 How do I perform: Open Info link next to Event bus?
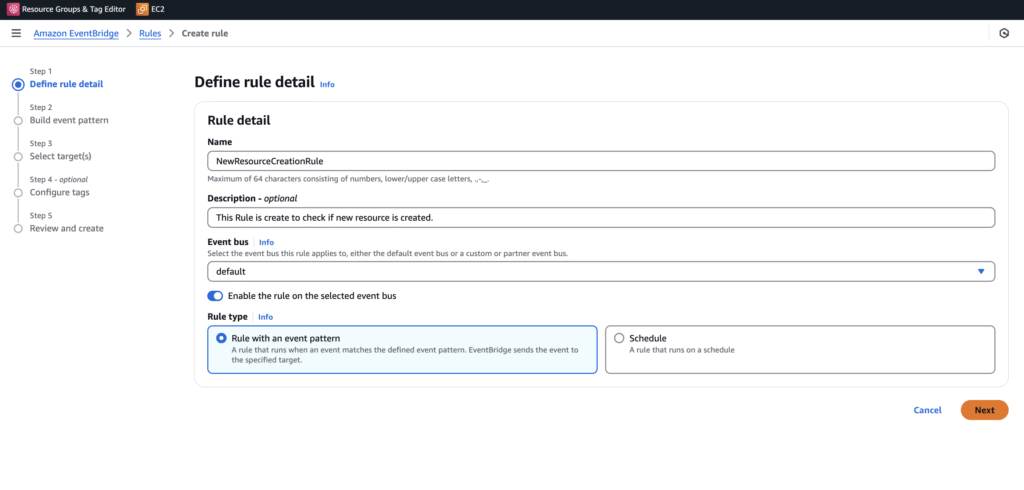click(x=266, y=242)
